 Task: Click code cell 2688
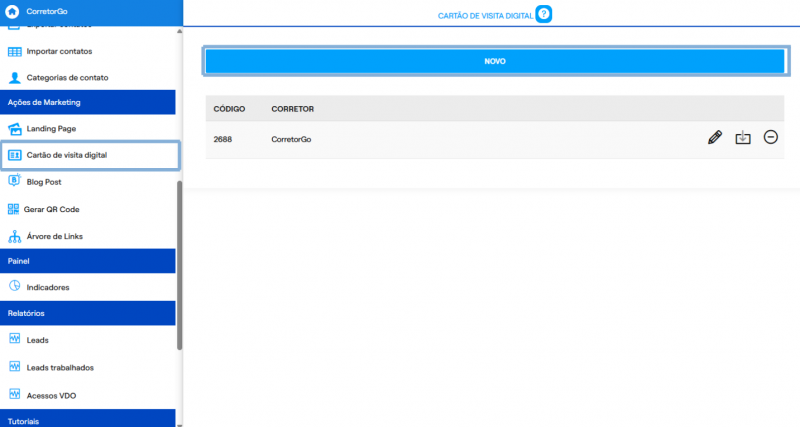click(222, 139)
